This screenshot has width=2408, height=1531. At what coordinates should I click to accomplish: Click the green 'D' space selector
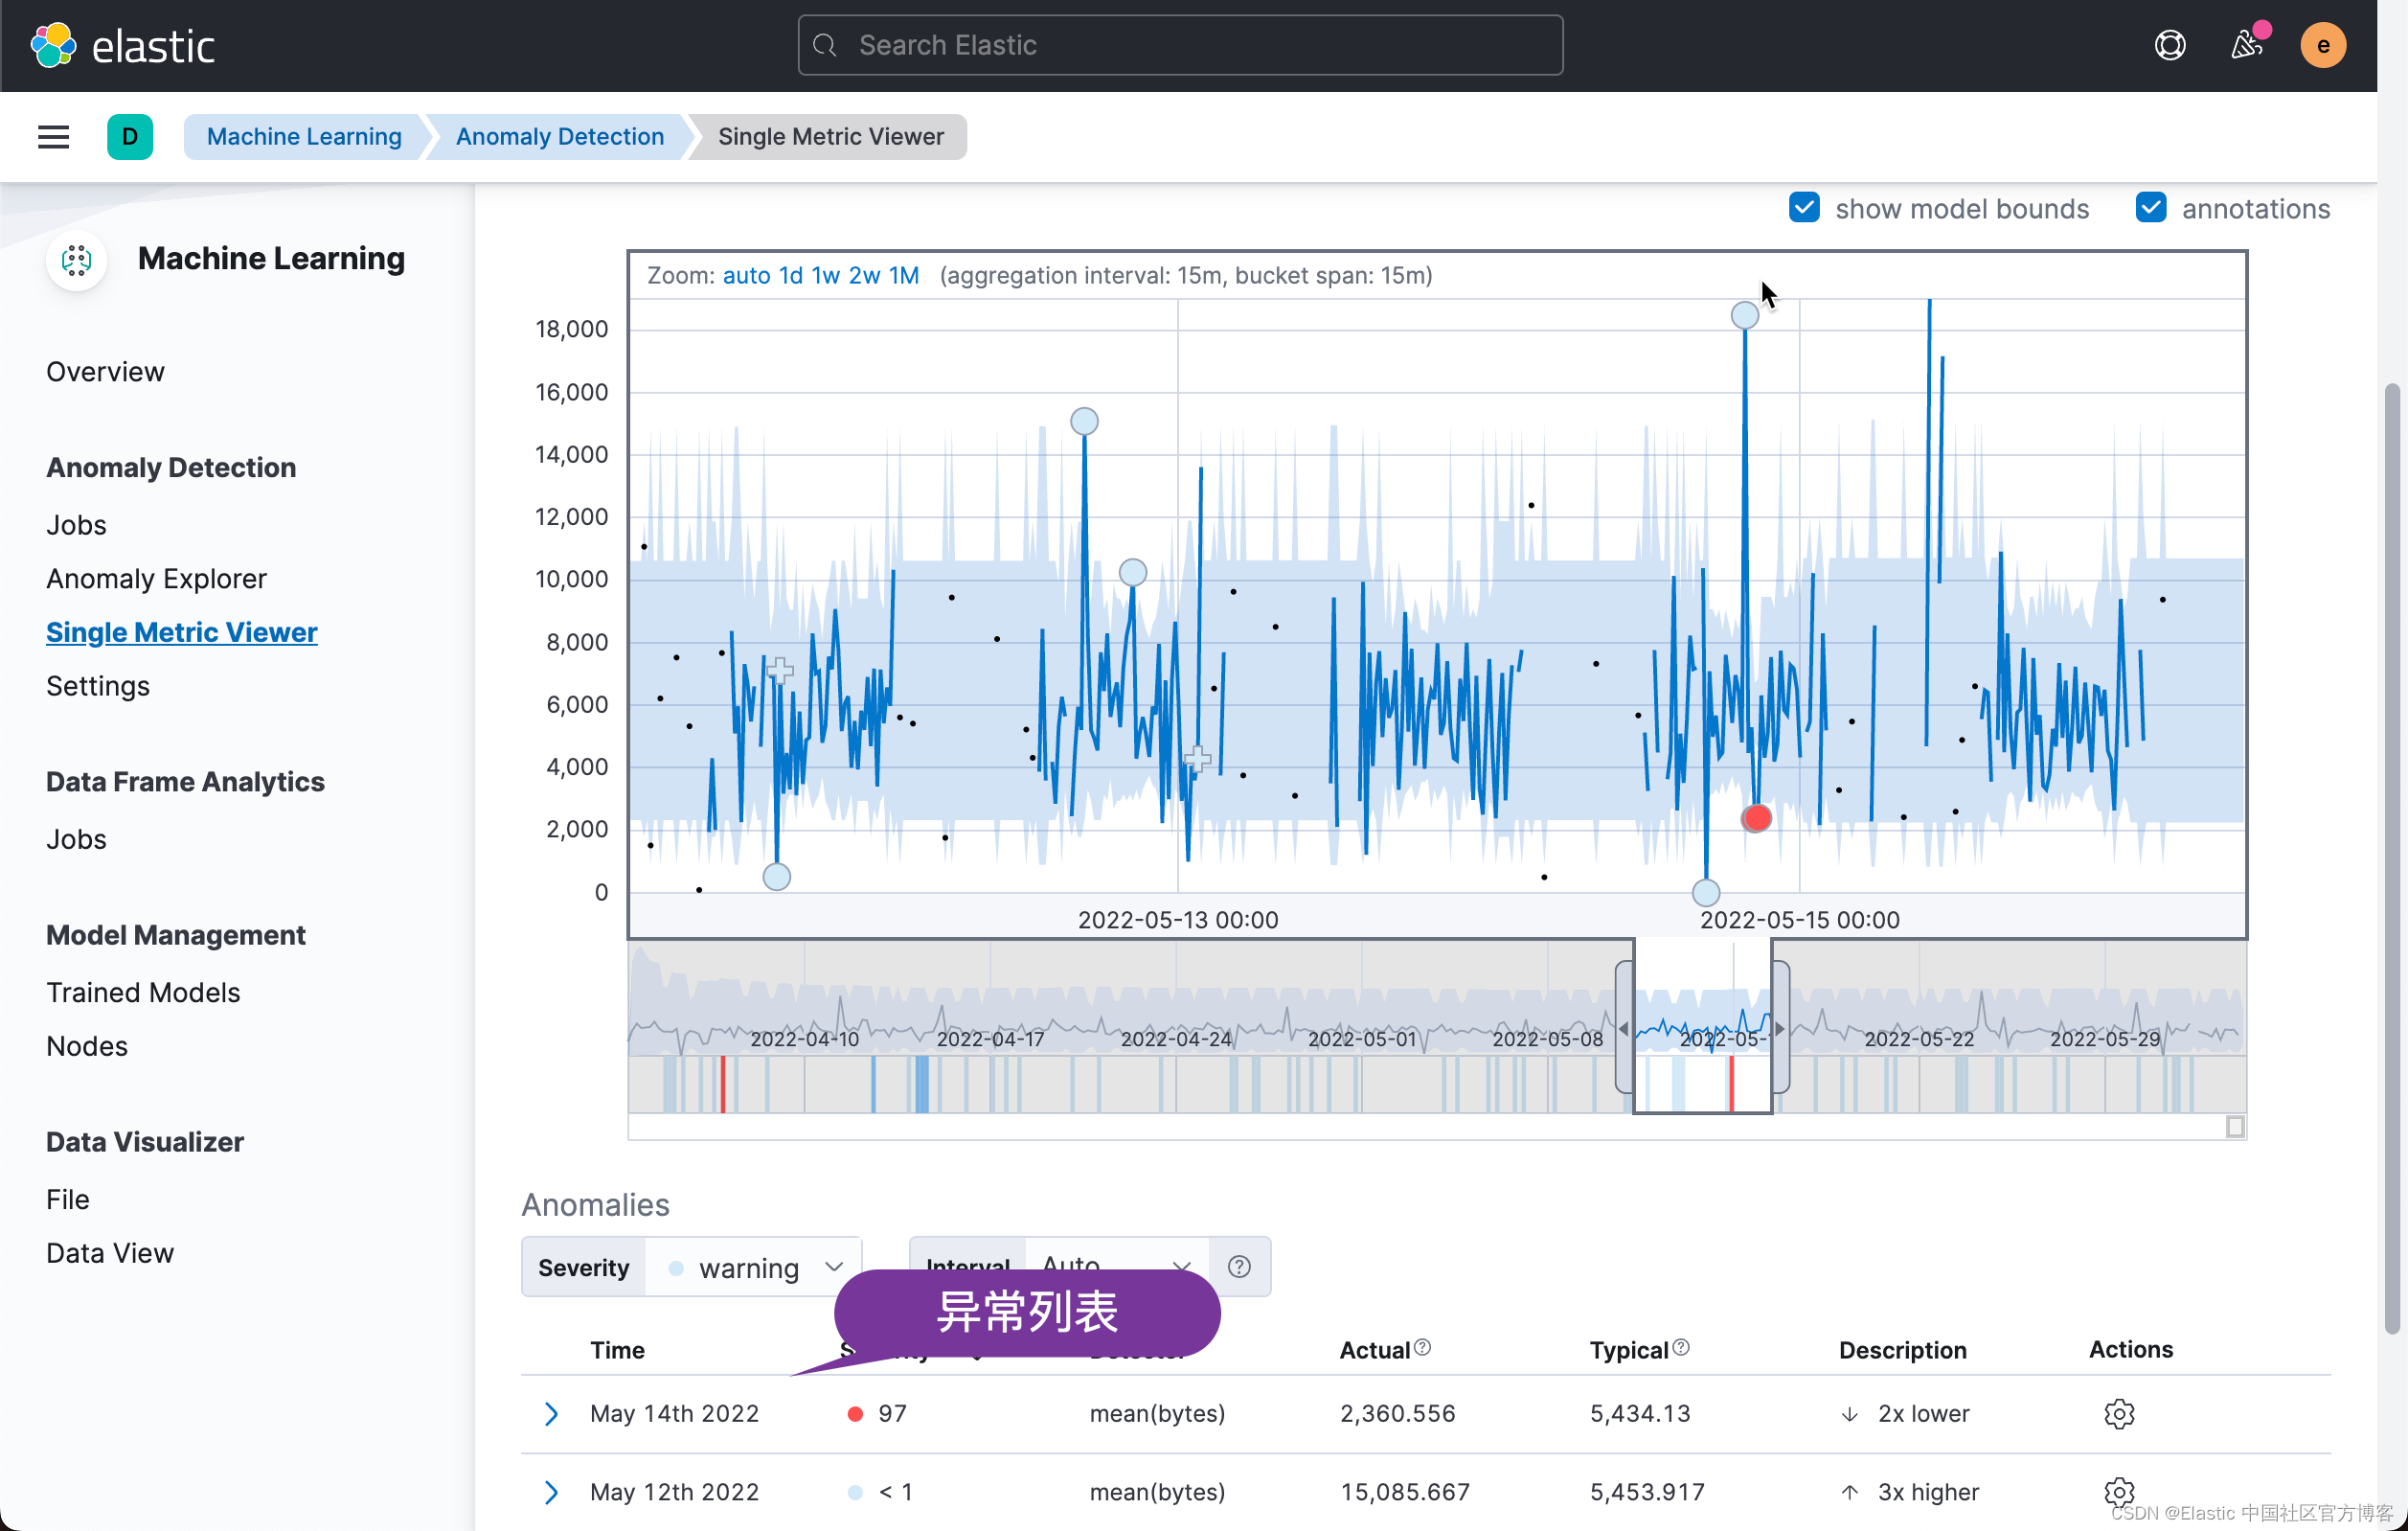point(130,137)
